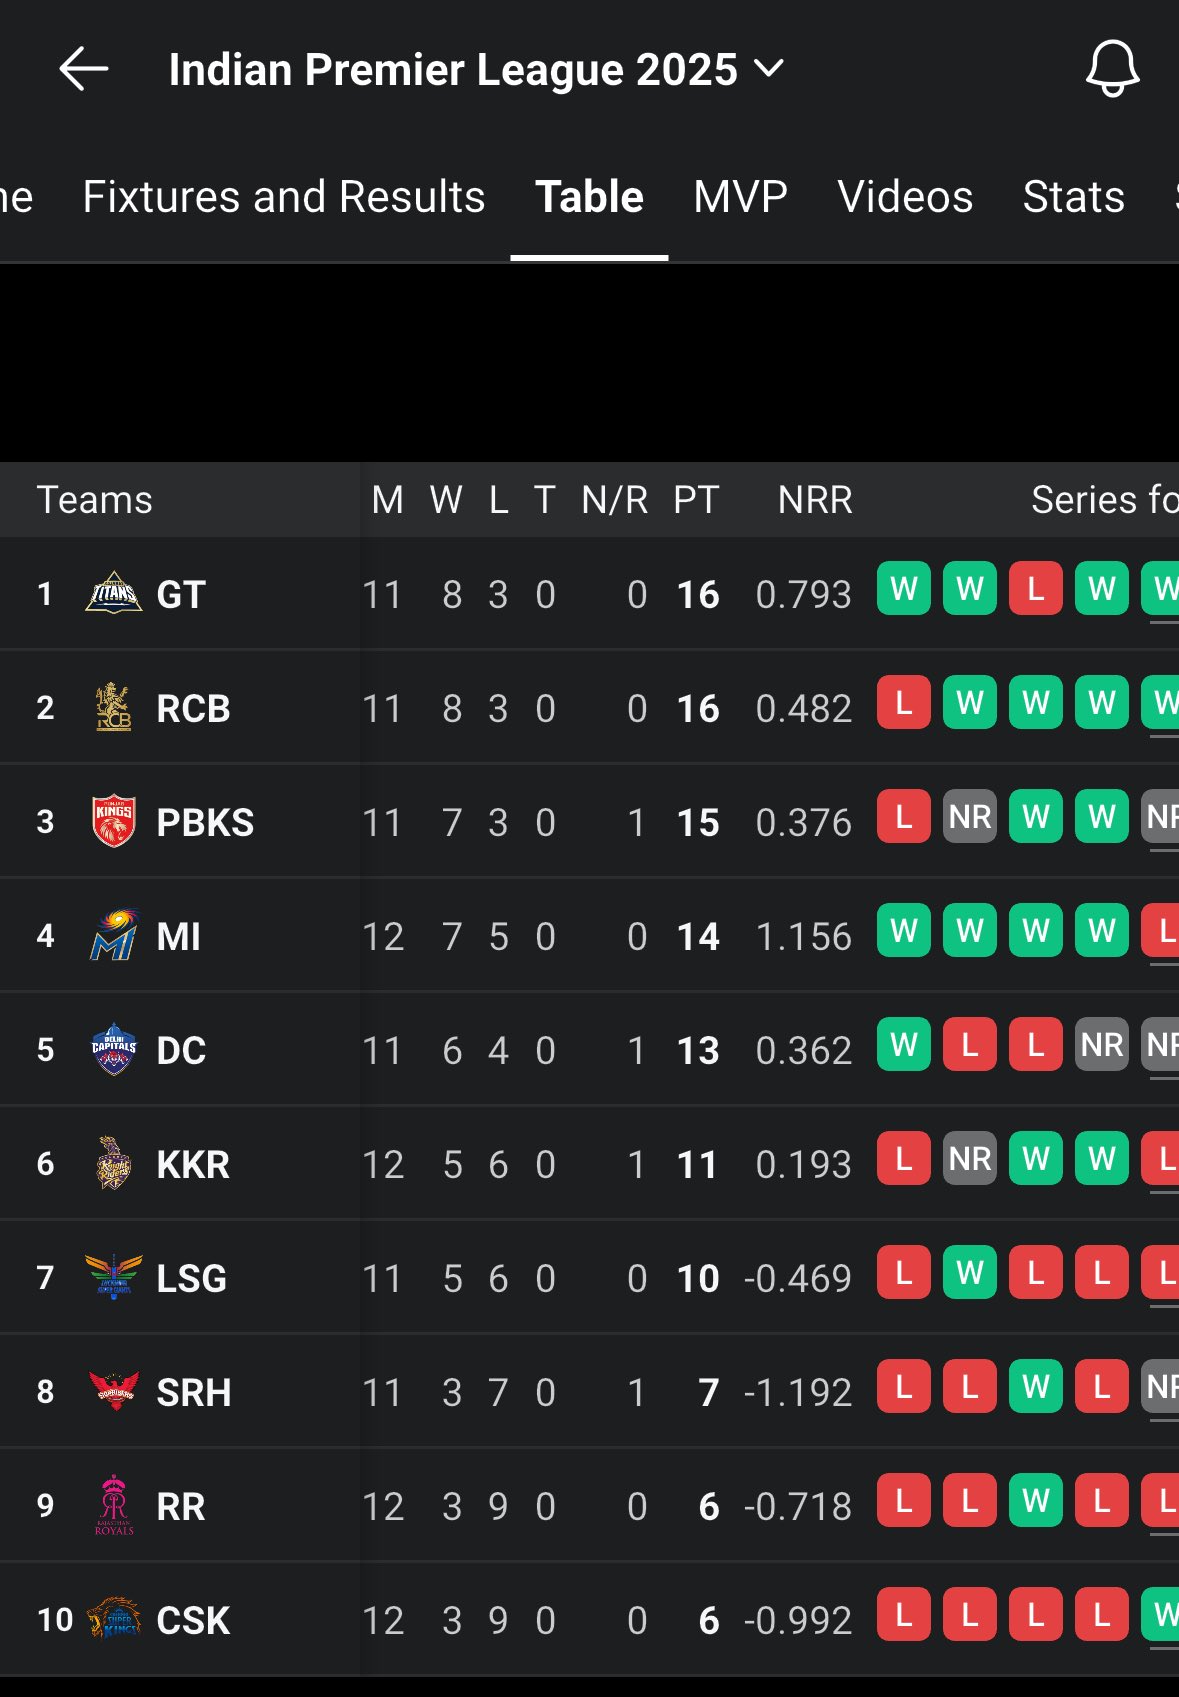Tap the Gujarat Titans team logo
Viewport: 1179px width, 1697px height.
(113, 594)
